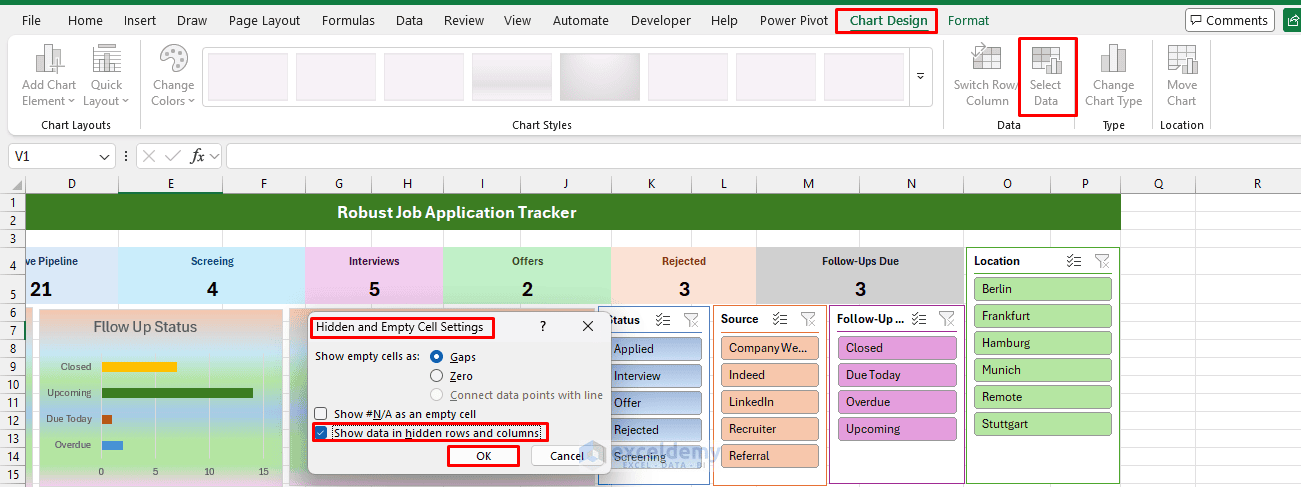
Task: Click Interviews count 5 cell
Action: pos(374,290)
